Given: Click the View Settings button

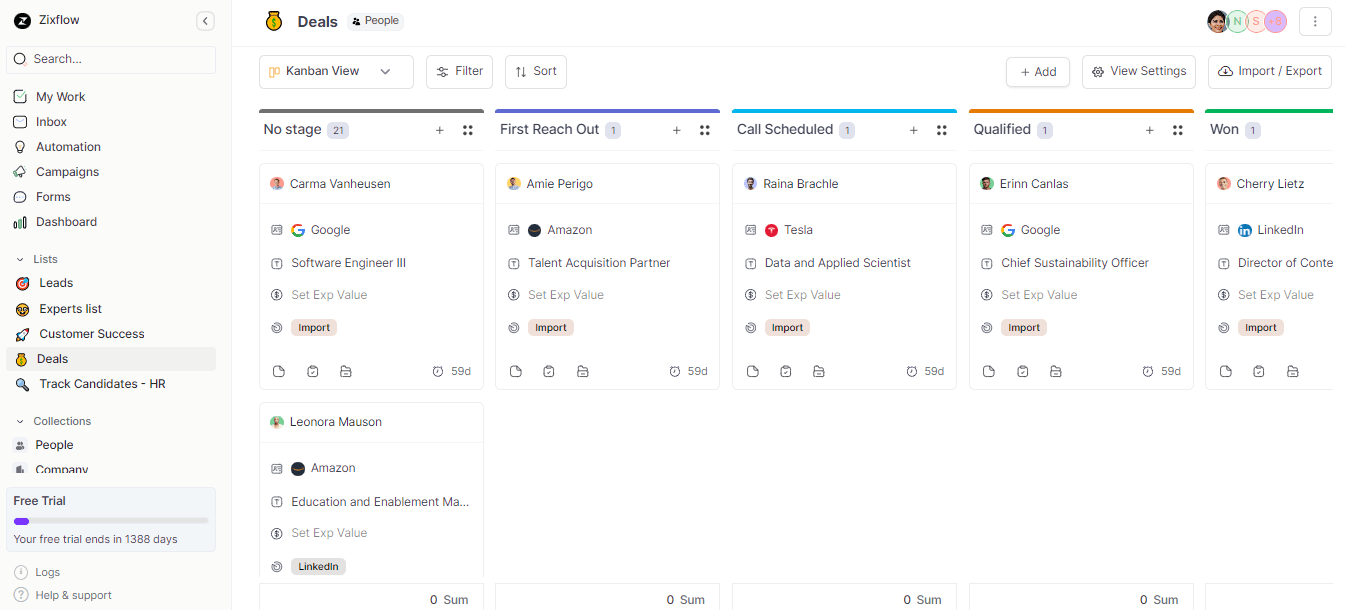Looking at the screenshot, I should coord(1138,71).
